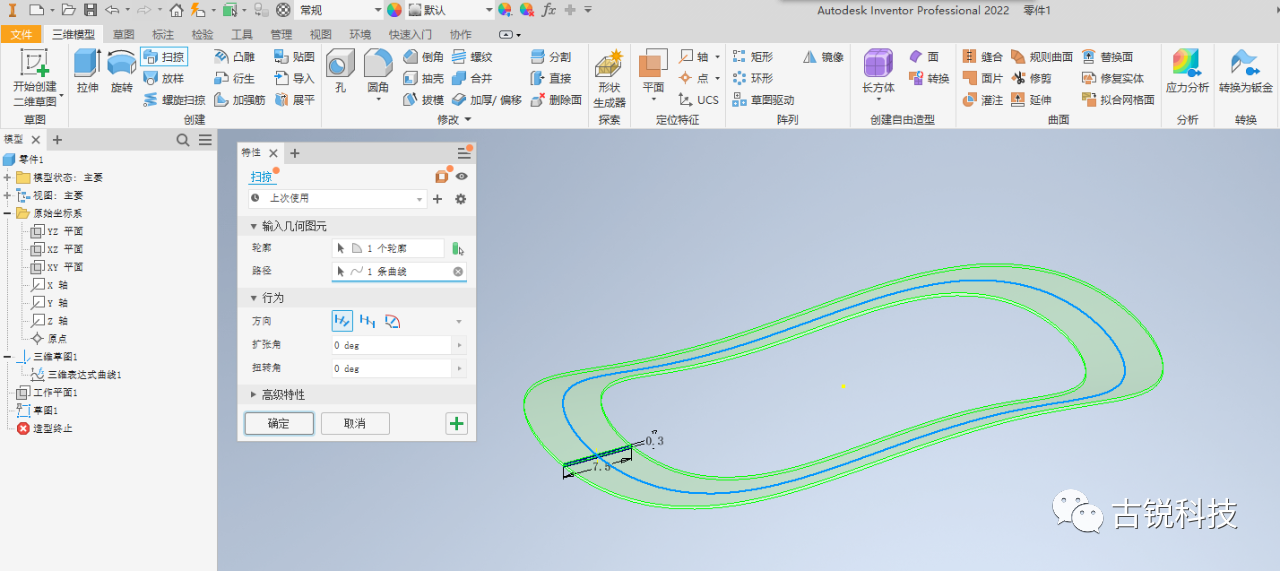Choose the Draft (拔模) tool

pos(424,100)
